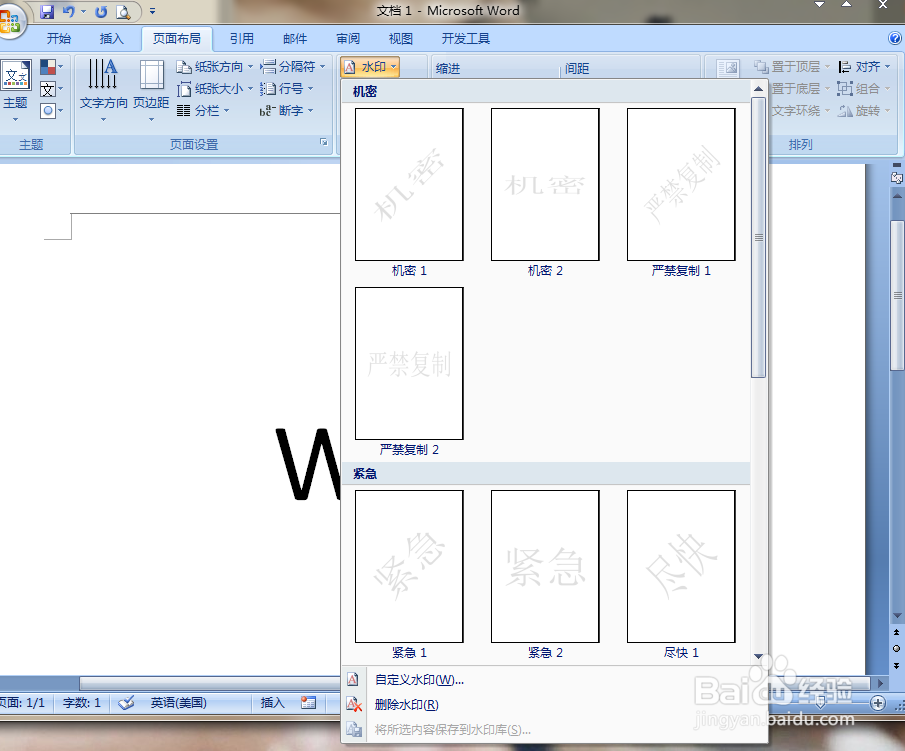Switch to the 插入 ribbon tab
Screen dimensions: 905x751
click(111, 38)
